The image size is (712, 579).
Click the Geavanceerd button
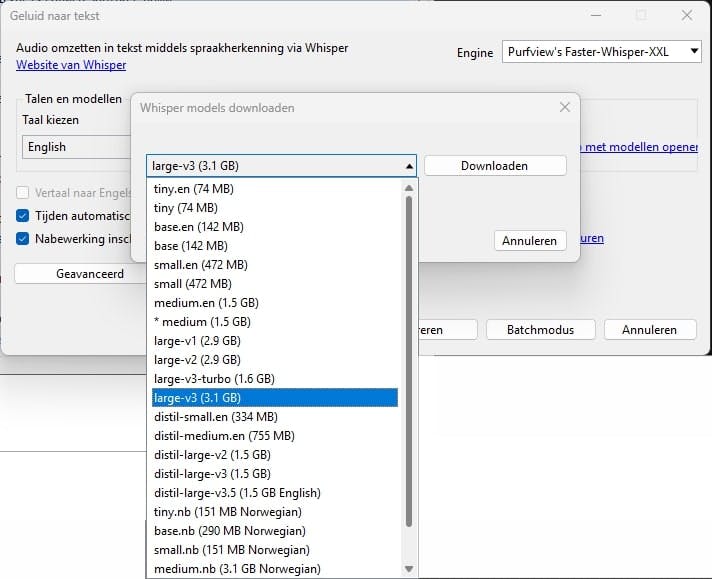pyautogui.click(x=90, y=273)
